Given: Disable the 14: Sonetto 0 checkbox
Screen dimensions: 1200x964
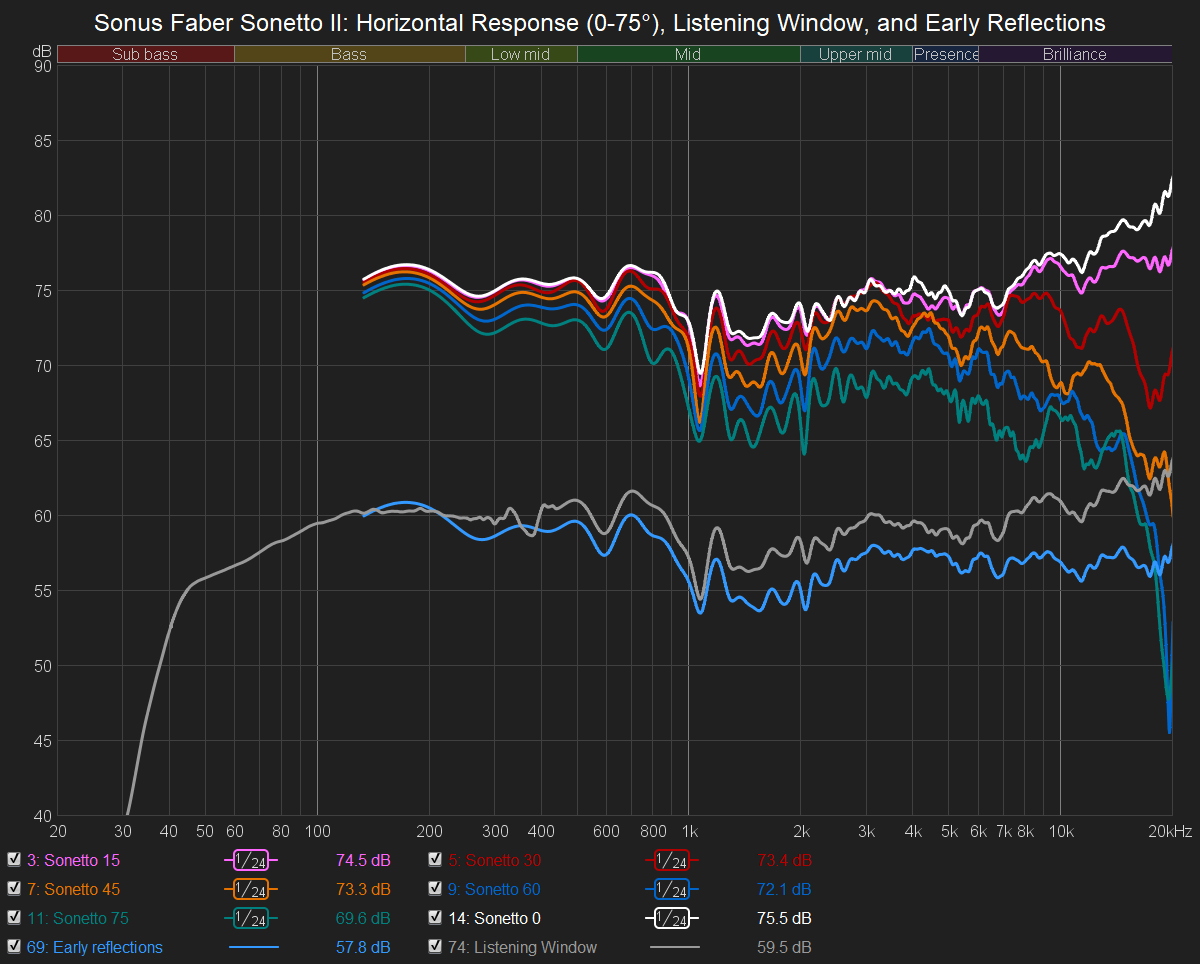Looking at the screenshot, I should pos(435,917).
